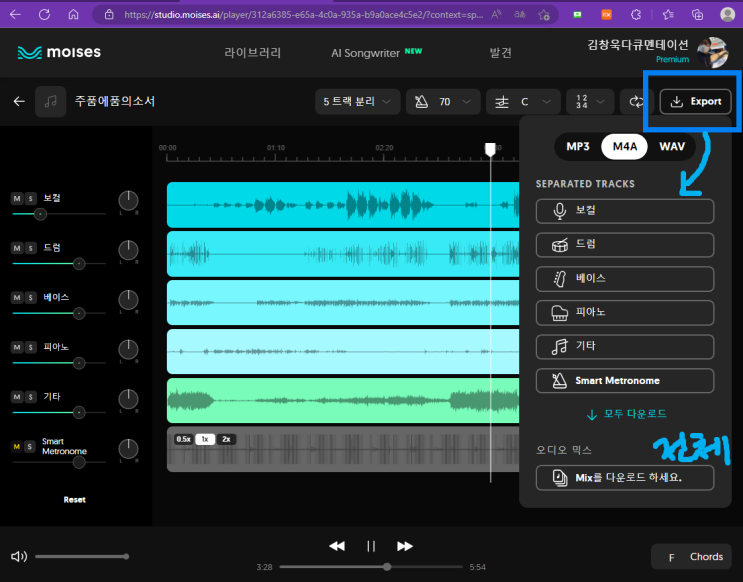Mute the 베이스 track

[x=17, y=298]
